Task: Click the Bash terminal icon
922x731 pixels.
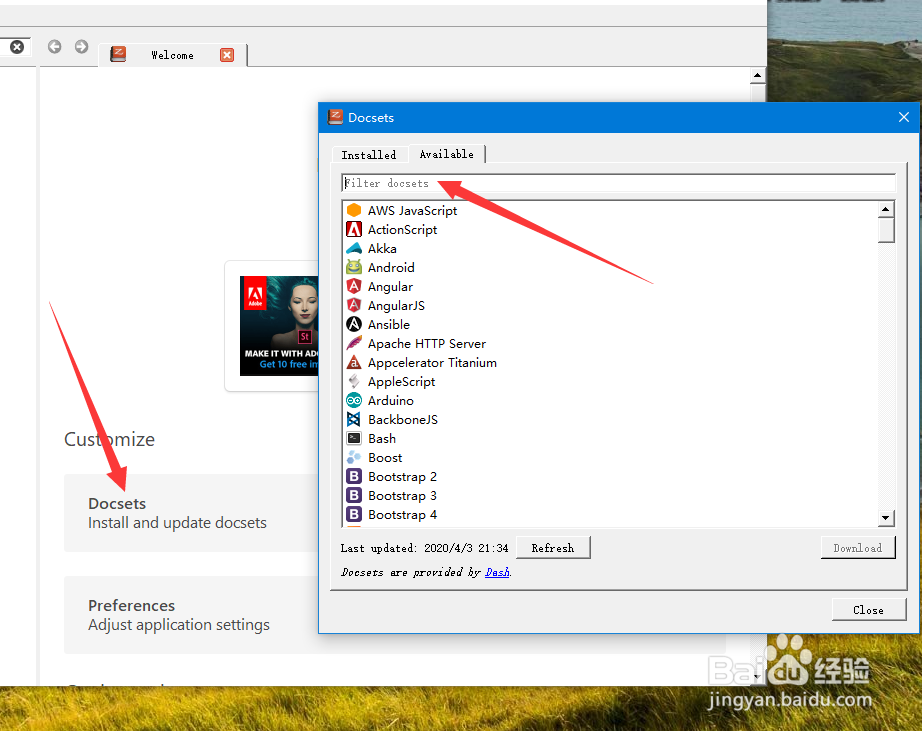Action: point(353,438)
